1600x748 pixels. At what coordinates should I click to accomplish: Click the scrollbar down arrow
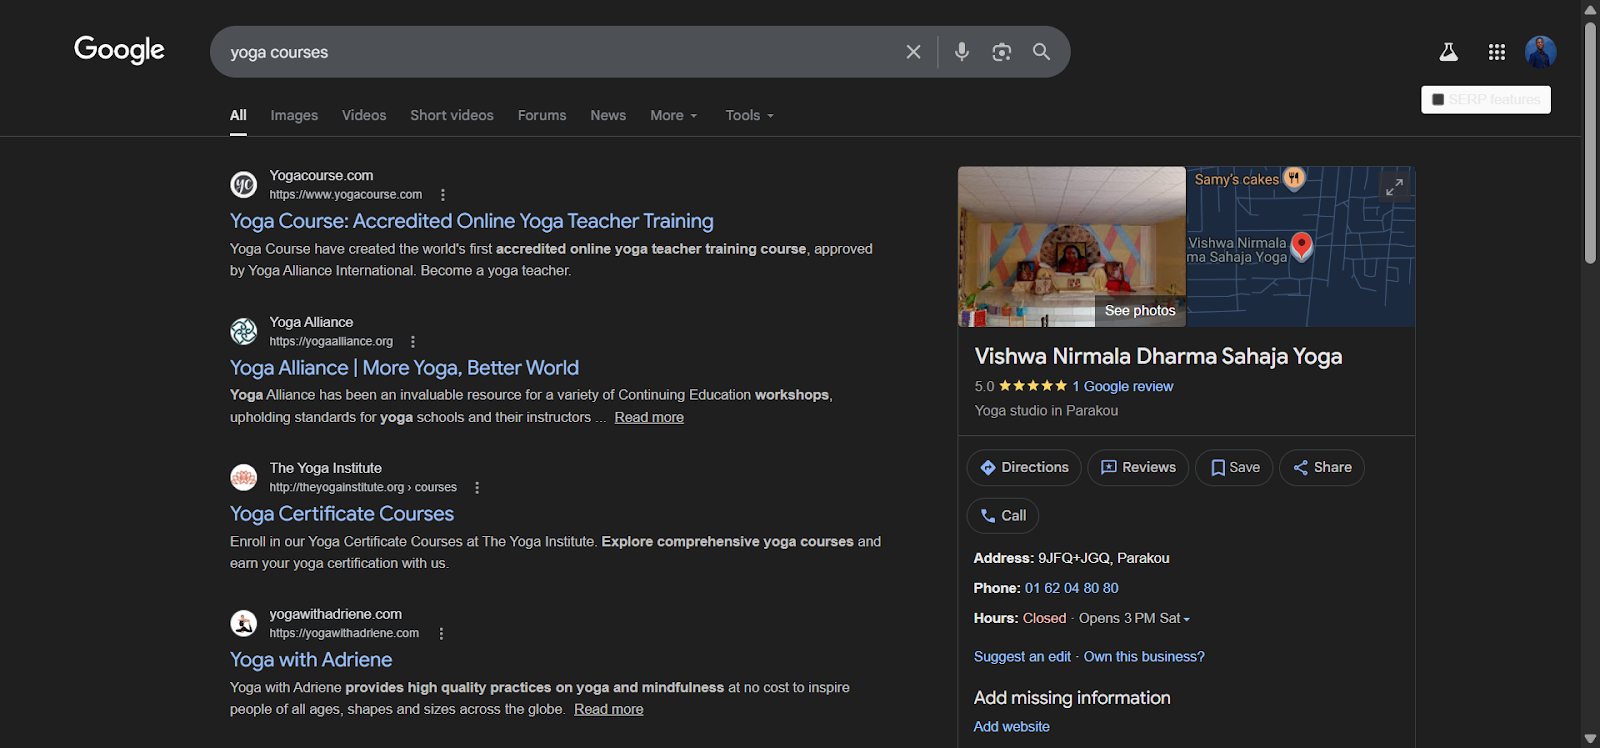[x=1590, y=739]
